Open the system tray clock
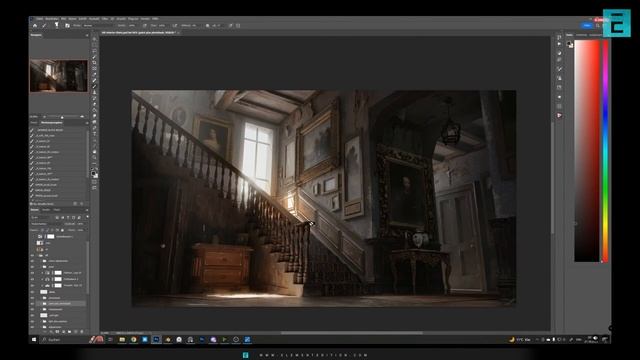The width and height of the screenshot is (640, 360). coord(591,339)
